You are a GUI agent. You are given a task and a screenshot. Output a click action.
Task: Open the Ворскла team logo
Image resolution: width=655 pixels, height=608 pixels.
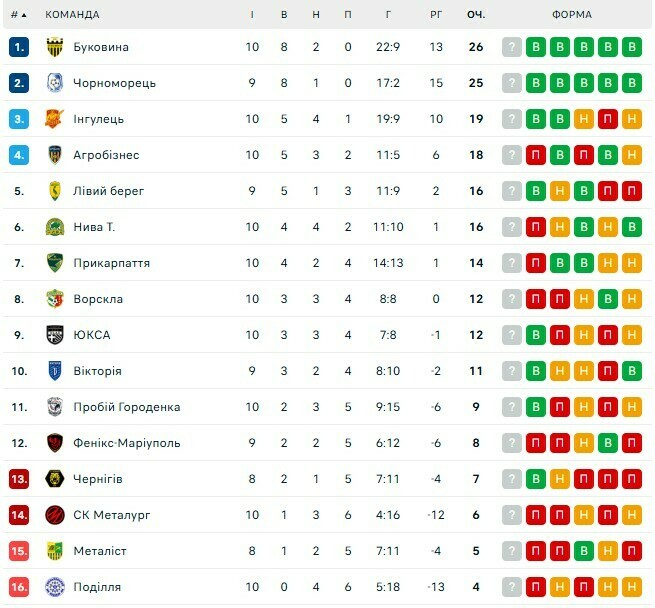[55, 299]
